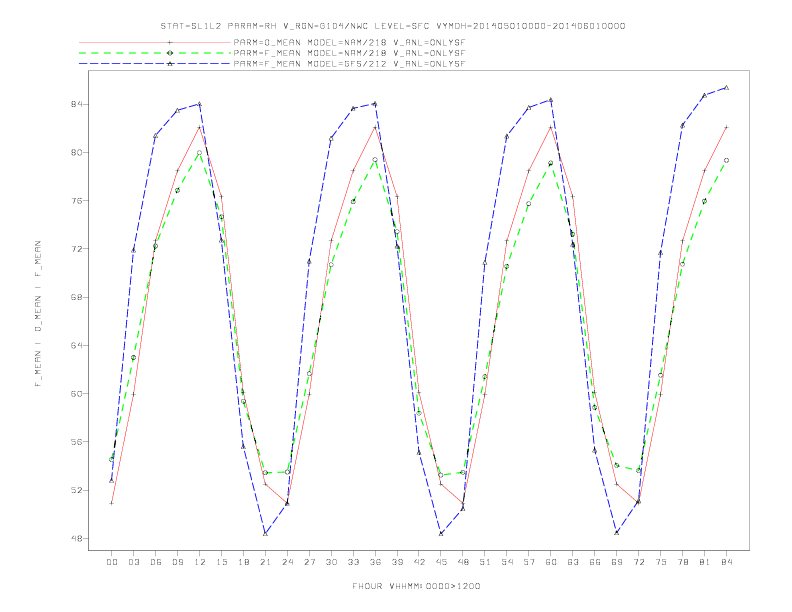
Task: Click x-axis forecast hour label 24
Action: click(x=287, y=562)
